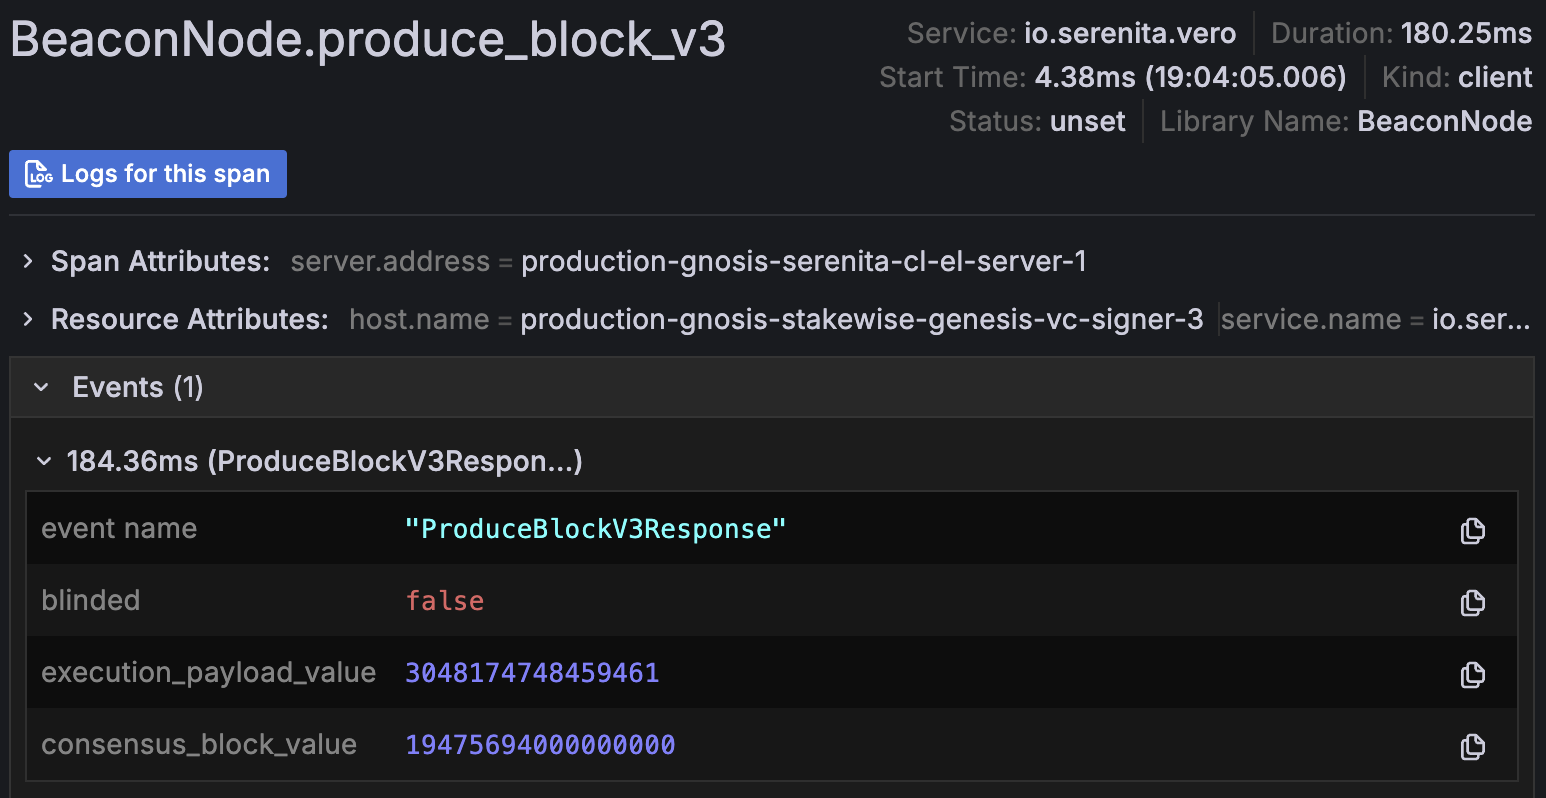Collapse the Events (1) section
This screenshot has height=798, width=1546.
pos(41,387)
